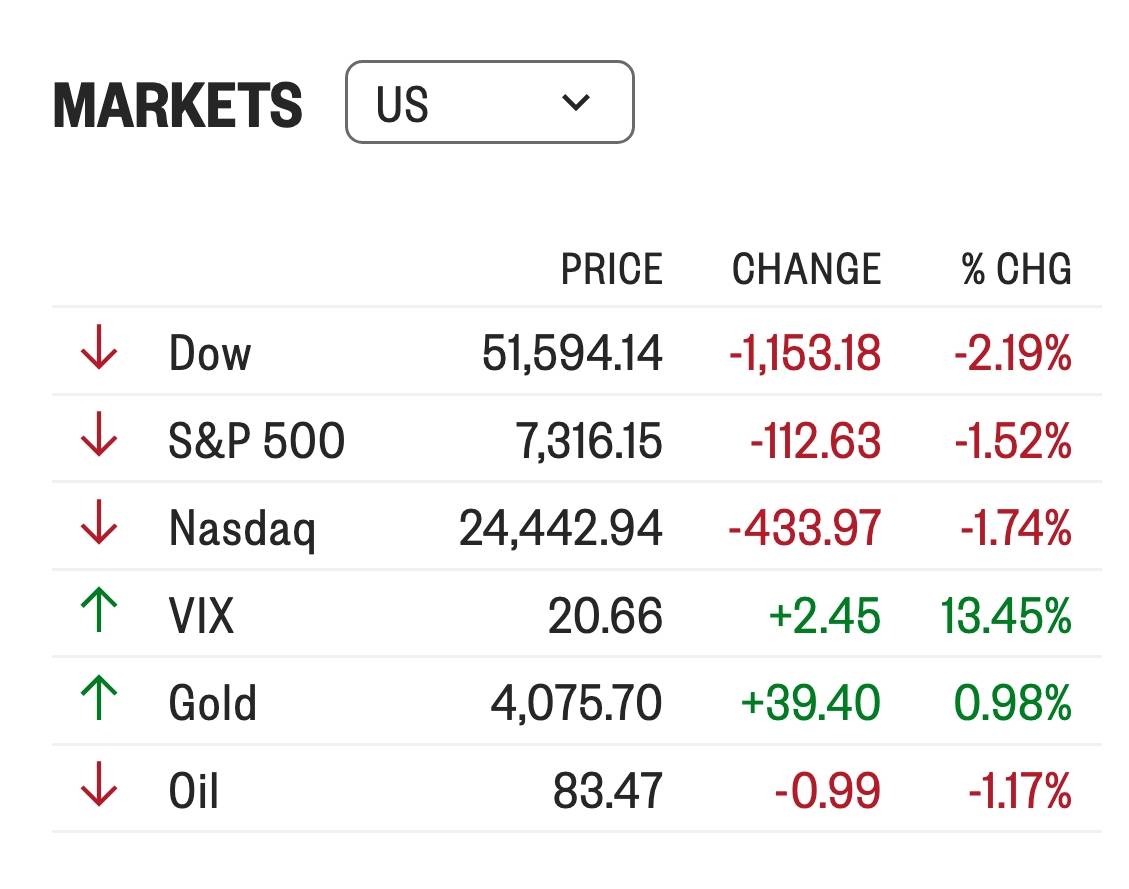Image resolution: width=1129 pixels, height=889 pixels.
Task: Open the Gold commodity quote
Action: [212, 703]
